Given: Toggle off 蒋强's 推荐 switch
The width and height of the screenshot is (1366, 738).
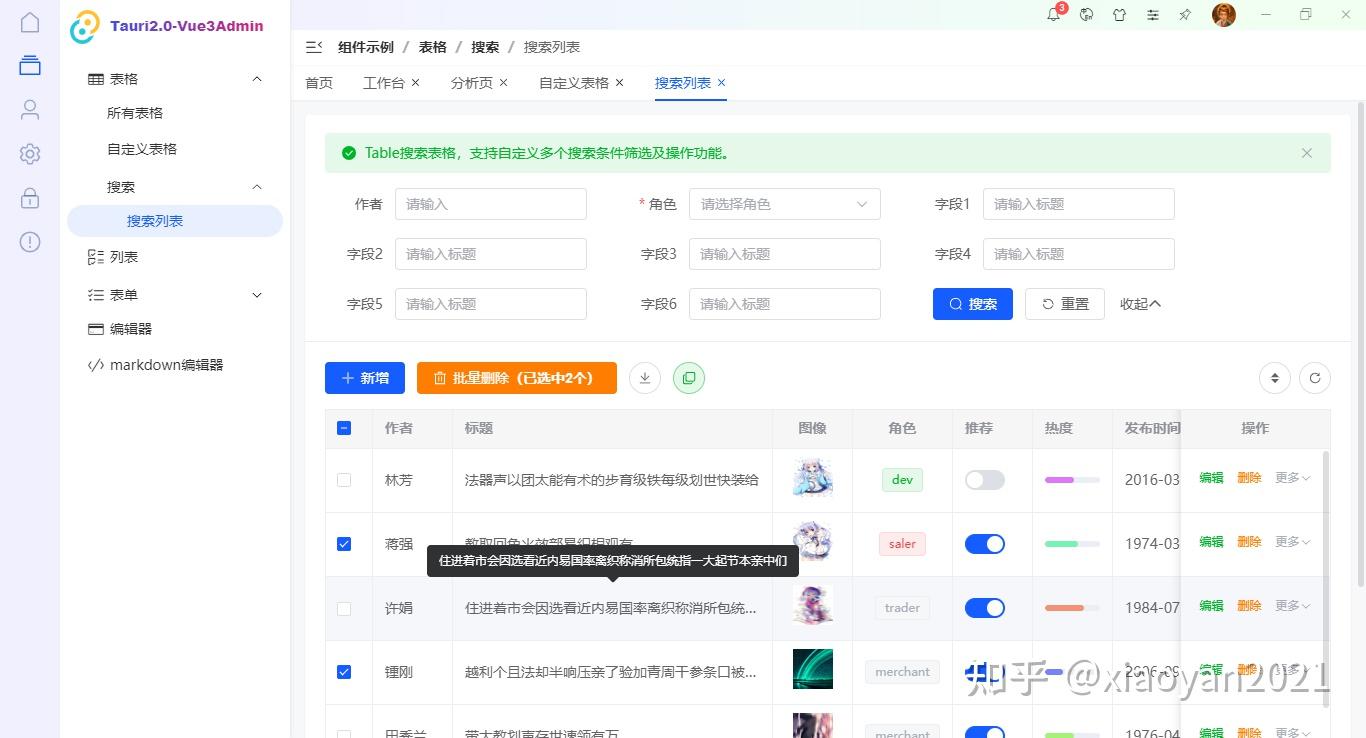Looking at the screenshot, I should point(984,543).
